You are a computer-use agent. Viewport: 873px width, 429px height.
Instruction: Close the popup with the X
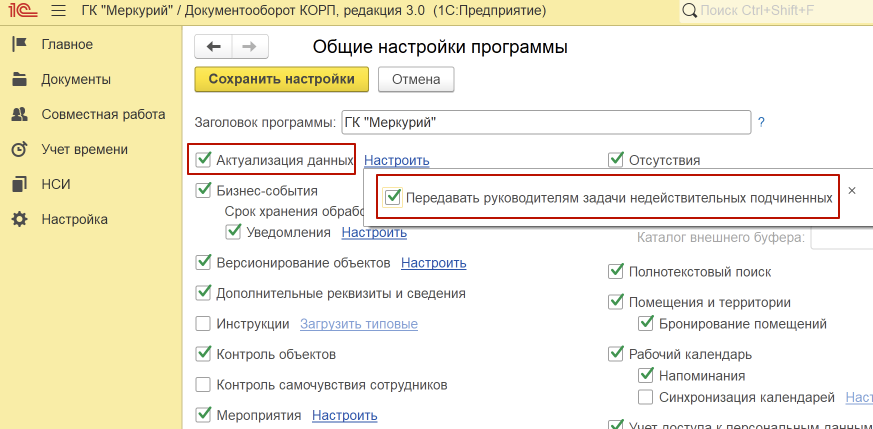(852, 190)
